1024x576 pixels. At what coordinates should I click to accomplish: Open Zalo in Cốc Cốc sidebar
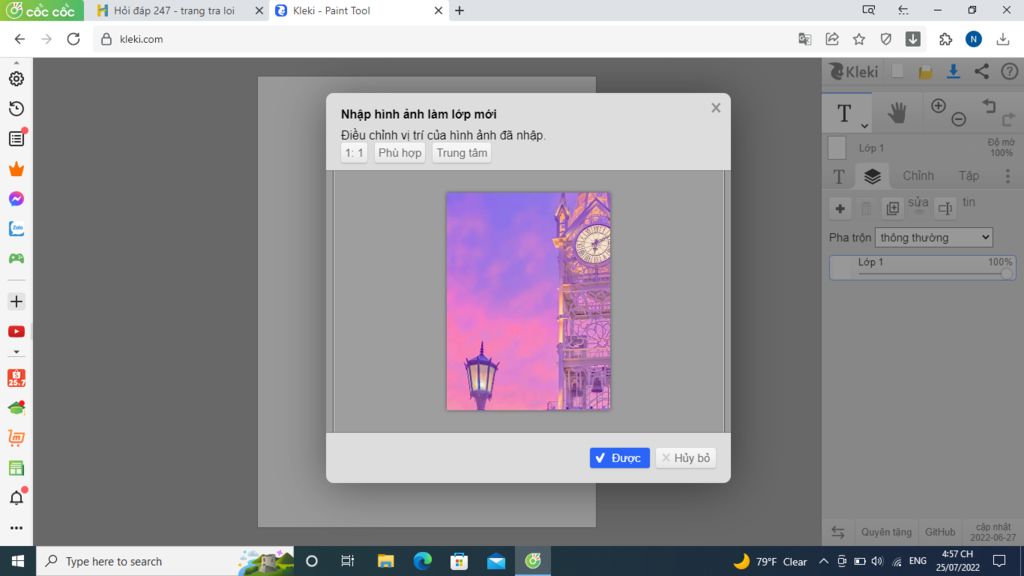(16, 229)
